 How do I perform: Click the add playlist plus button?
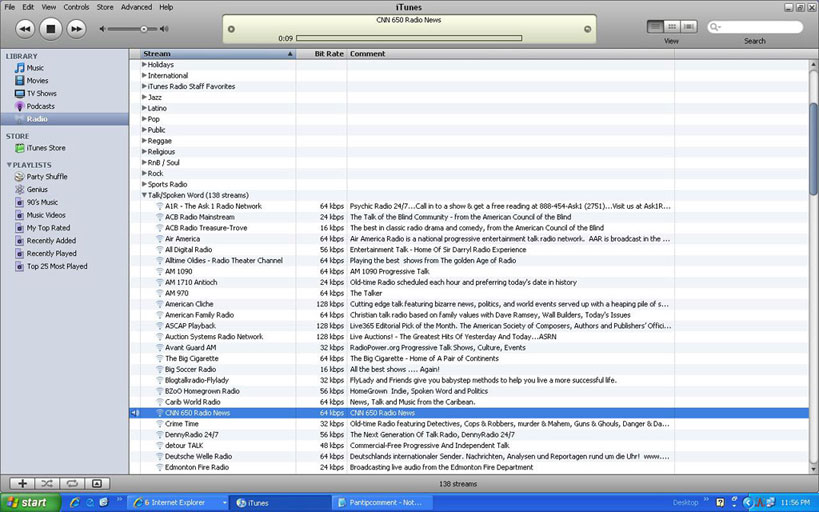click(x=22, y=484)
